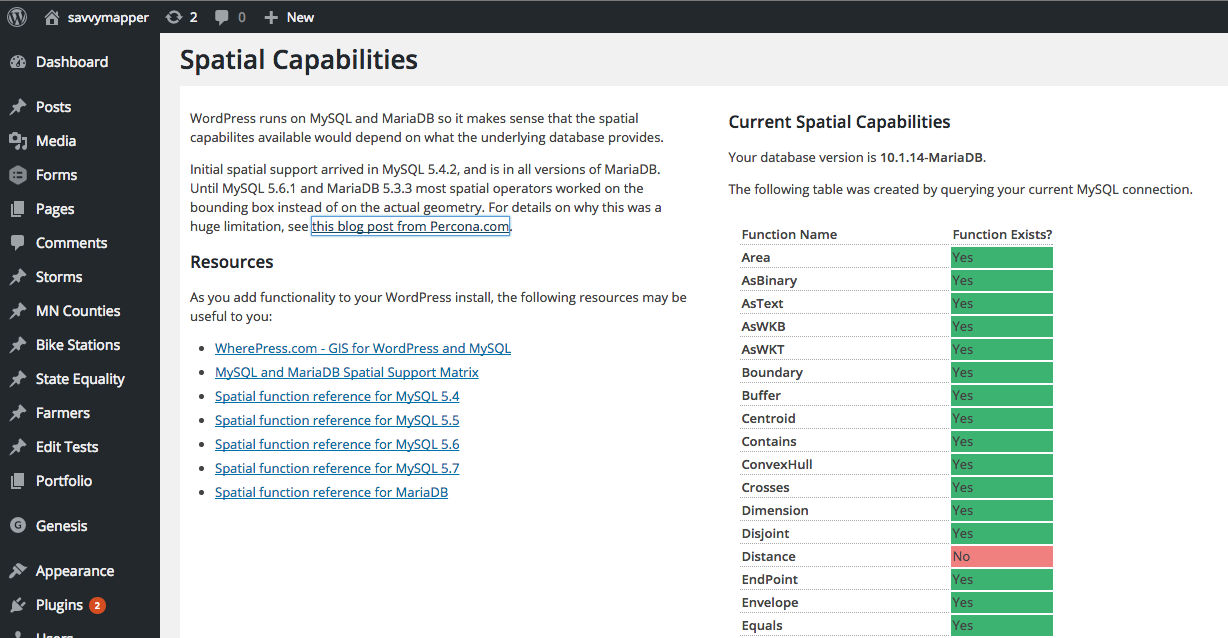Click the WordPress logo icon
This screenshot has width=1228, height=638.
[x=17, y=17]
